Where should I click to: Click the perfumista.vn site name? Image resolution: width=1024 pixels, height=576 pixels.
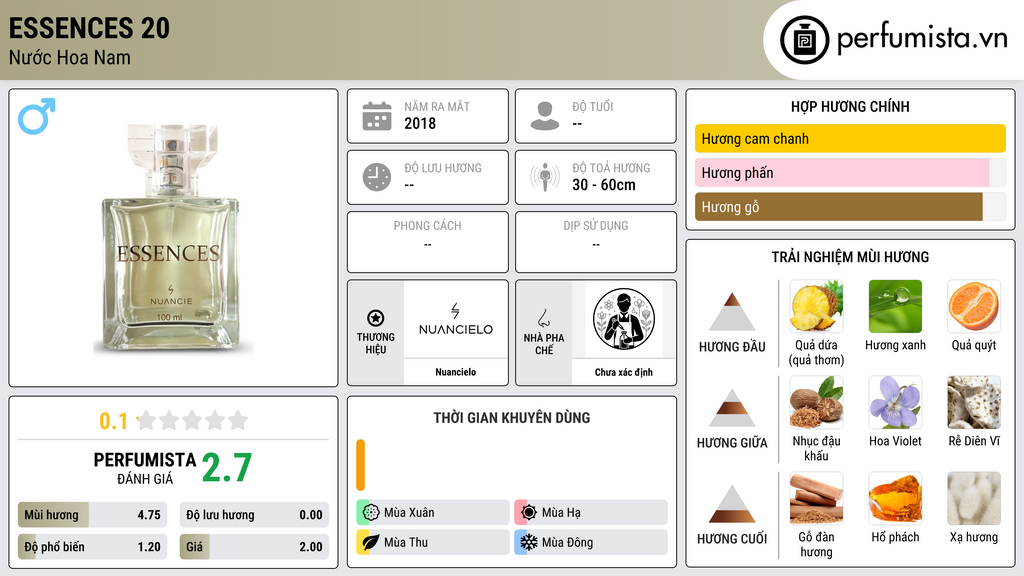pyautogui.click(x=922, y=38)
